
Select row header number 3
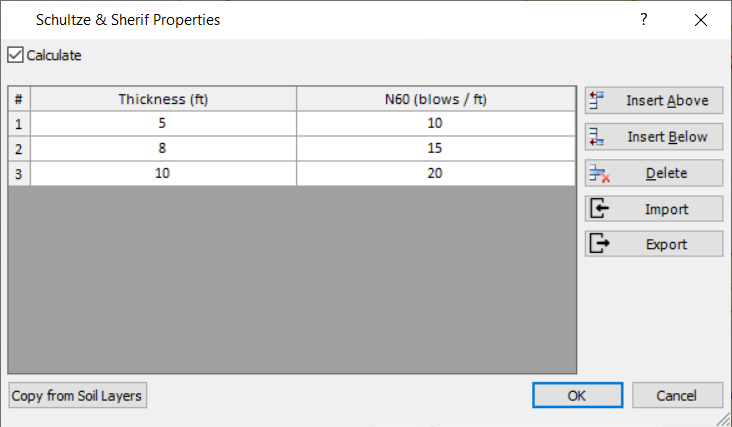[19, 173]
